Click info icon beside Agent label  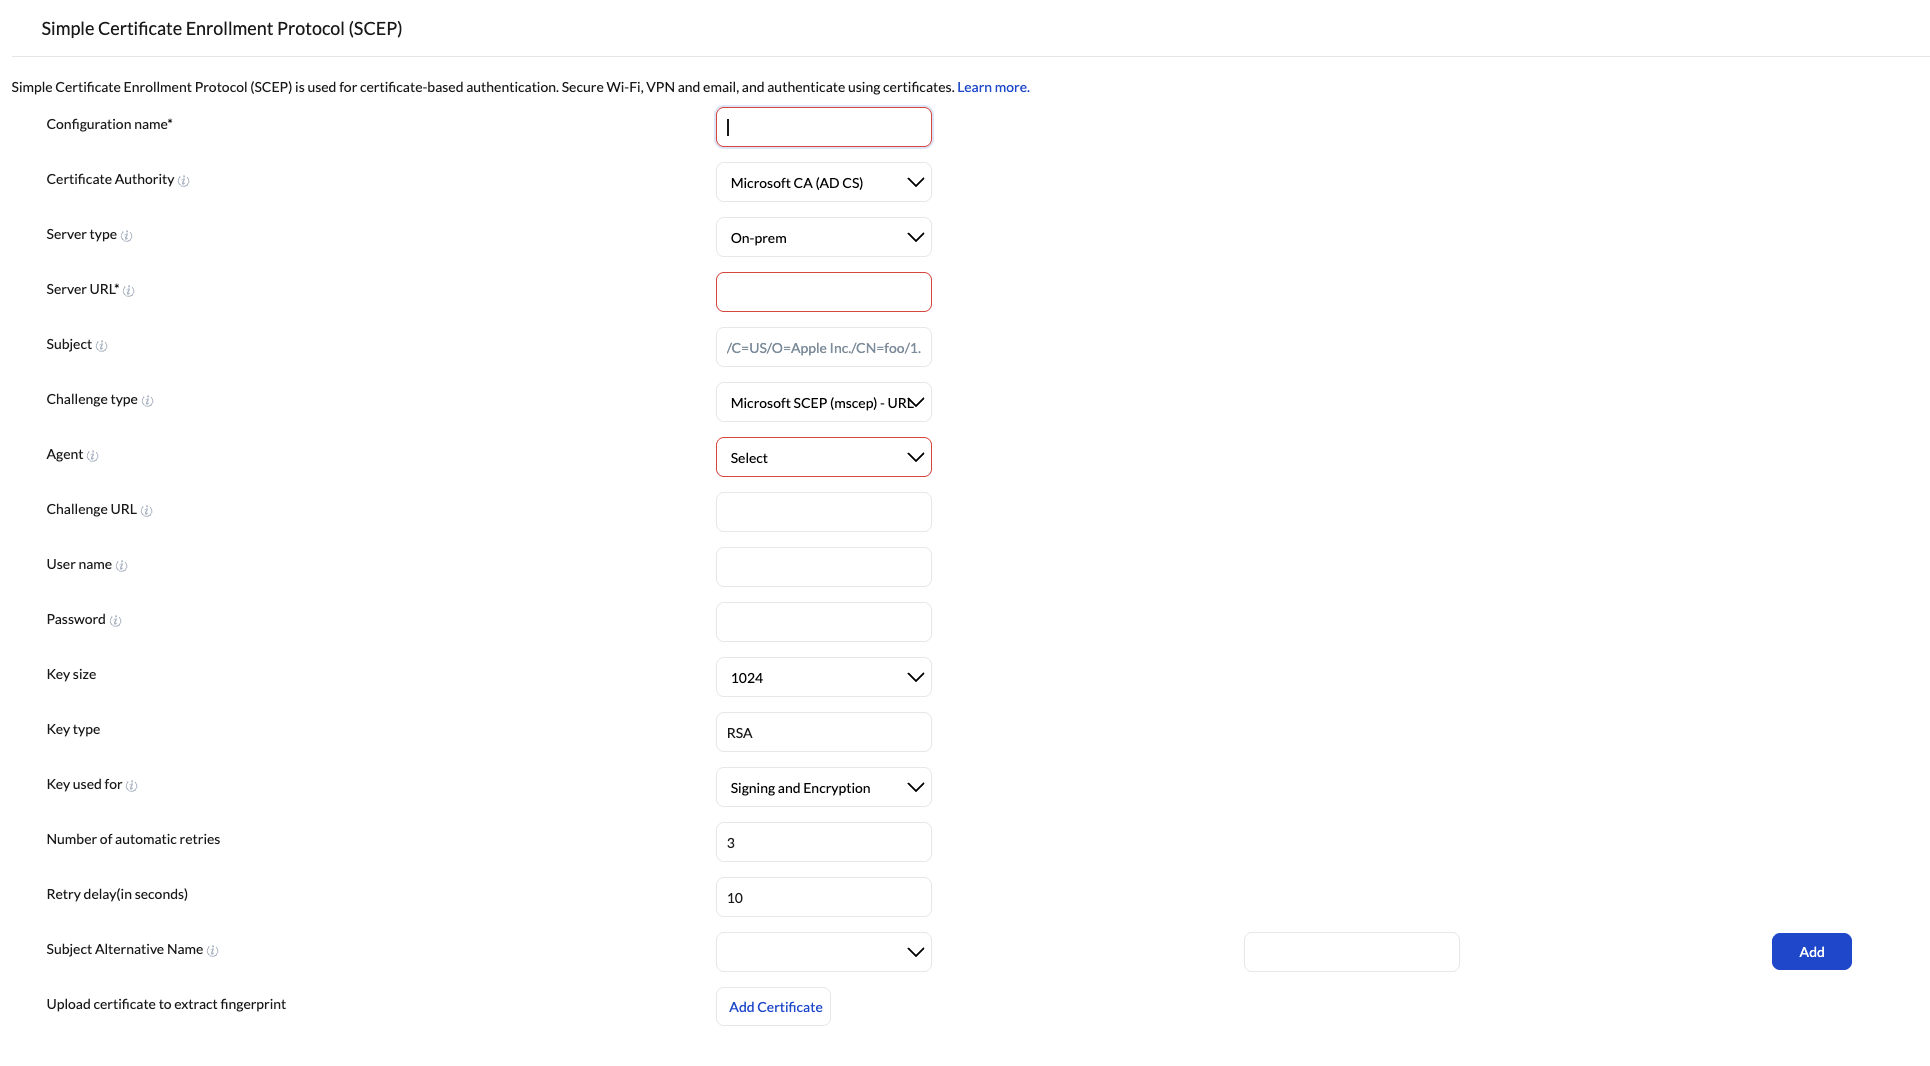[x=92, y=456]
